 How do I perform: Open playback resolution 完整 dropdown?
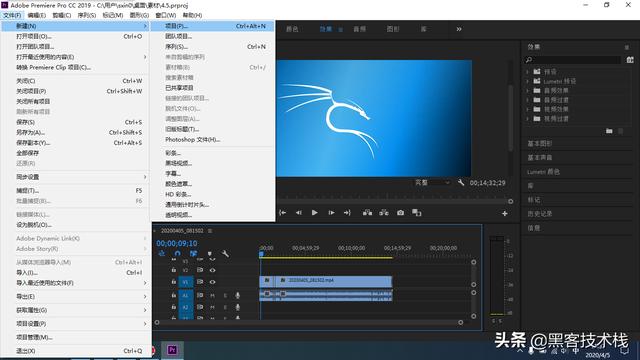(432, 182)
